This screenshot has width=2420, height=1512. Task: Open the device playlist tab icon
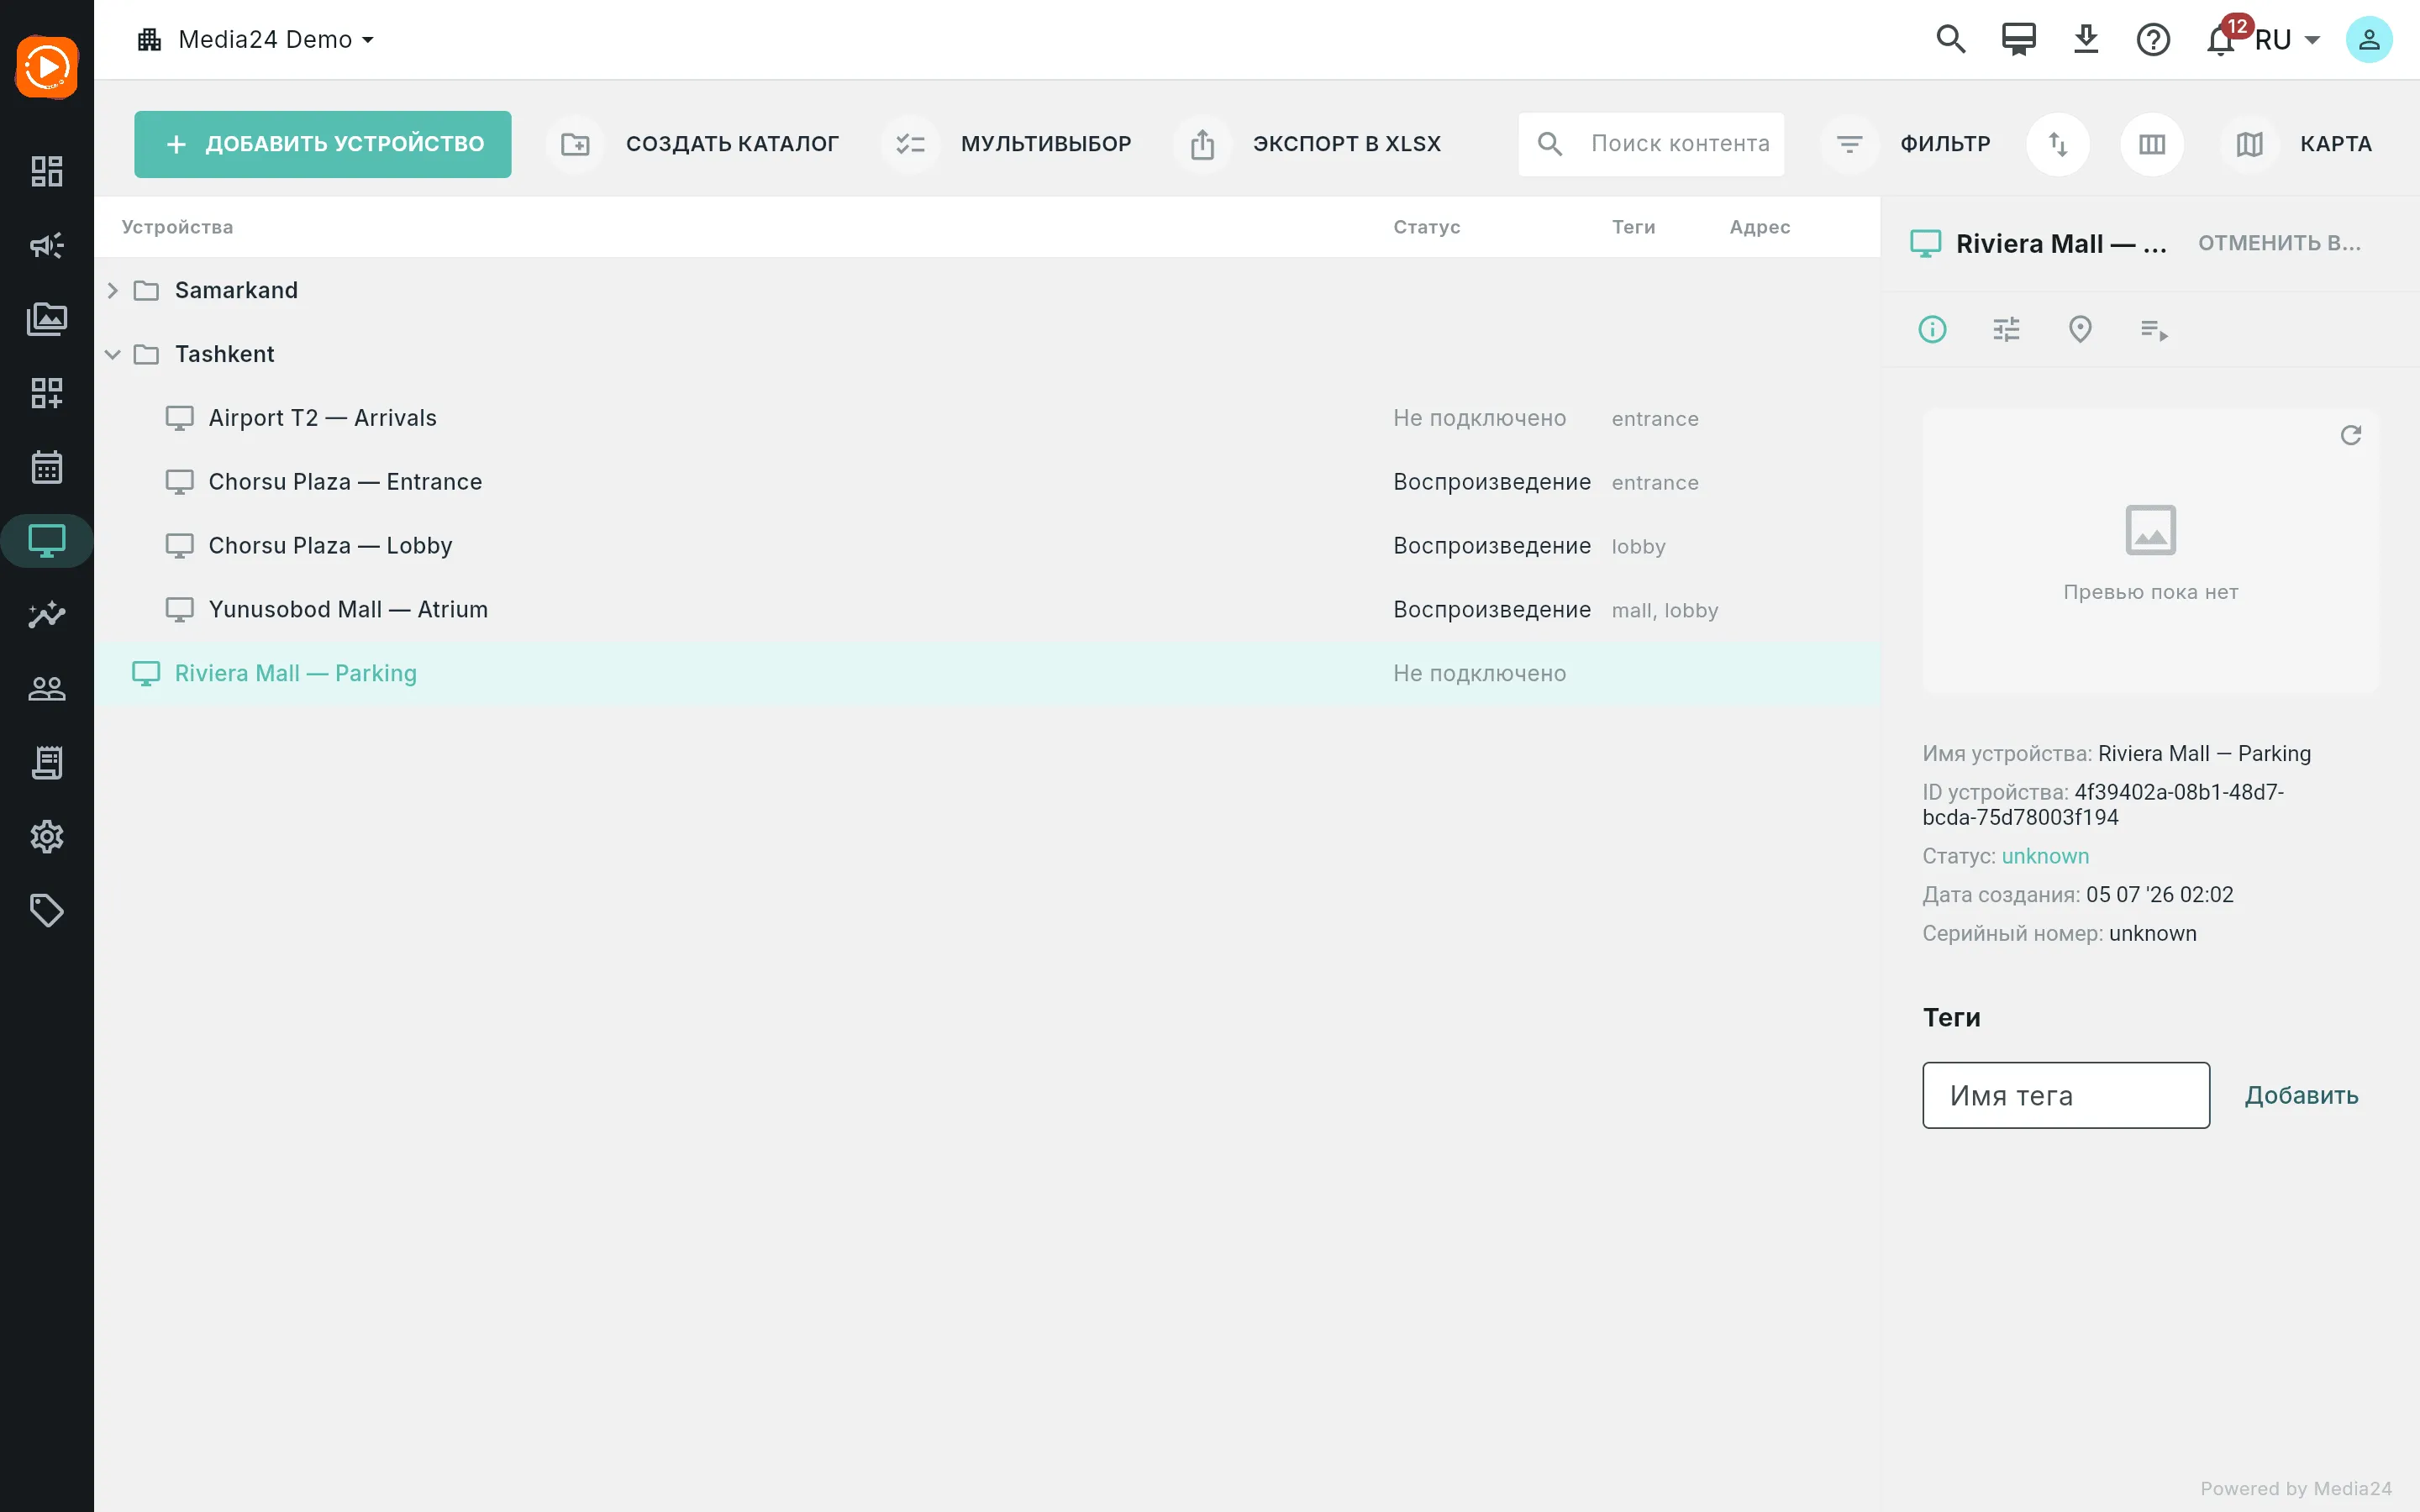pyautogui.click(x=2154, y=329)
